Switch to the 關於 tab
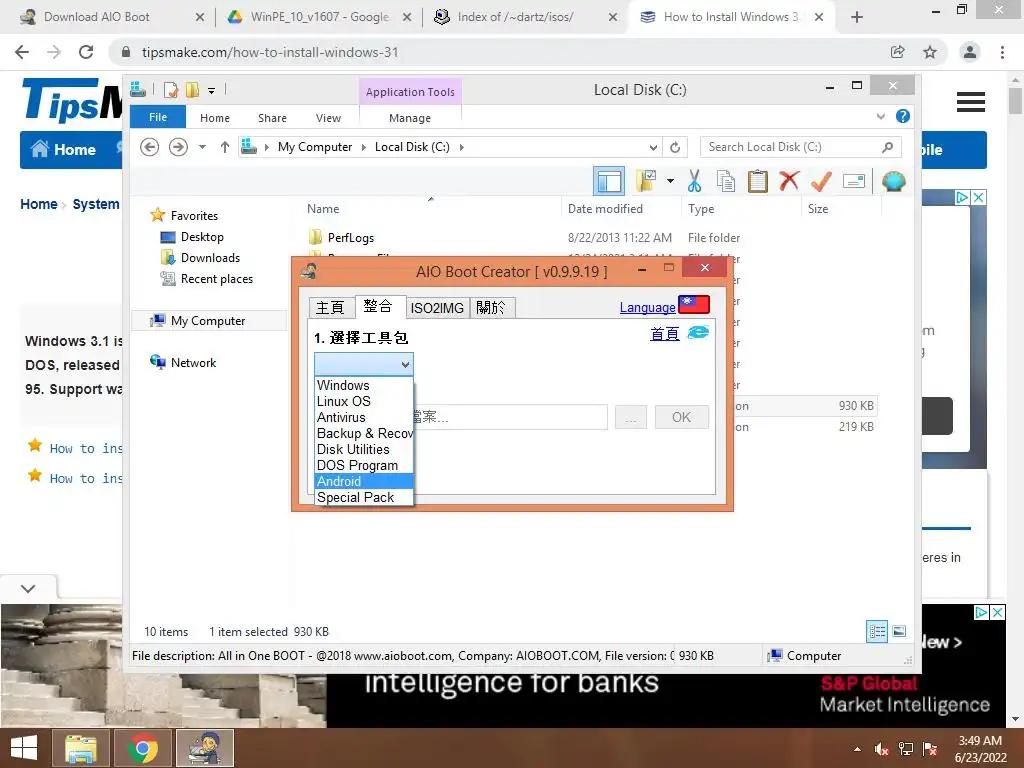Viewport: 1024px width, 768px height. 490,308
